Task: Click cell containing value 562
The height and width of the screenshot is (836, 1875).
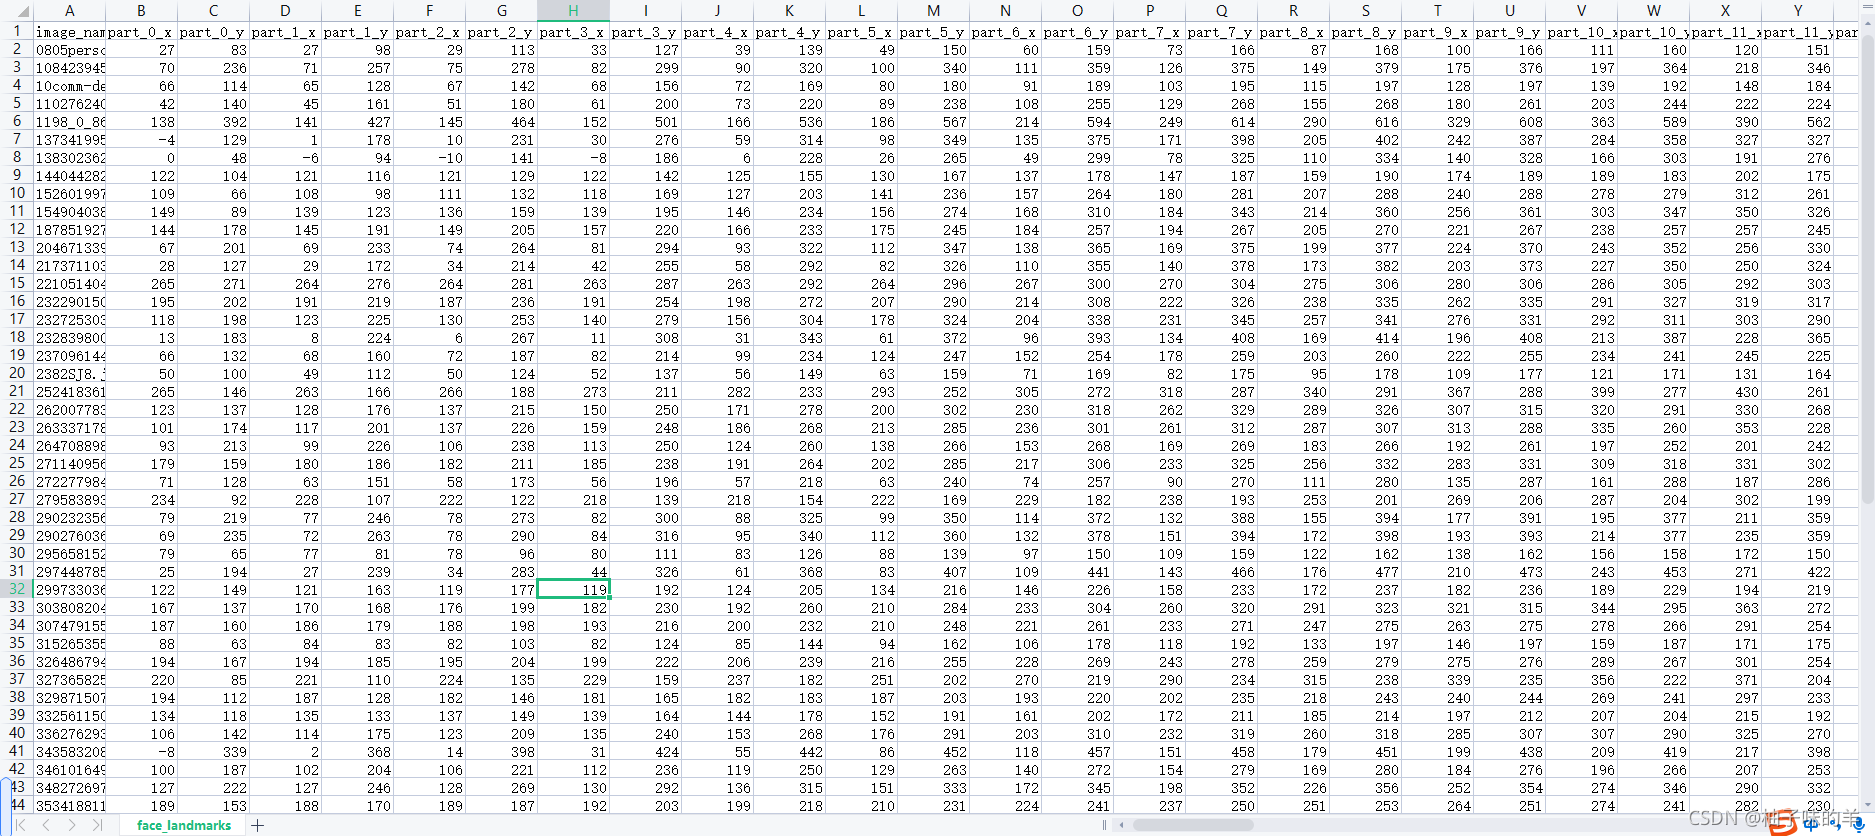Action: coord(1797,122)
